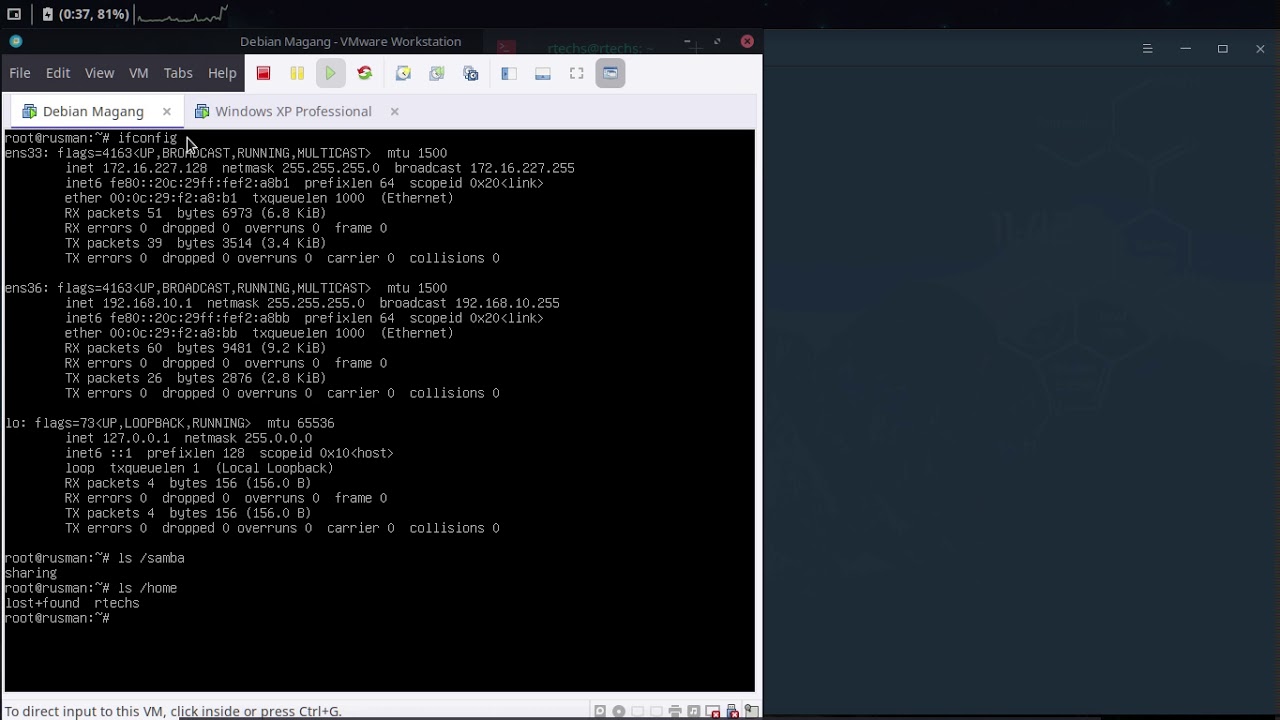This screenshot has width=1280, height=720.
Task: Close the Debian Magang tab
Action: 167,111
